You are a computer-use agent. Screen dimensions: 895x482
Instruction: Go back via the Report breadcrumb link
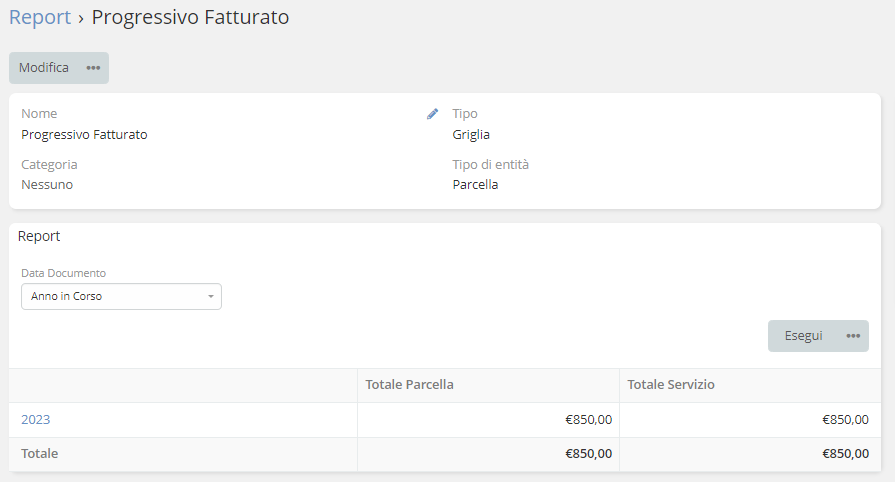coord(40,17)
